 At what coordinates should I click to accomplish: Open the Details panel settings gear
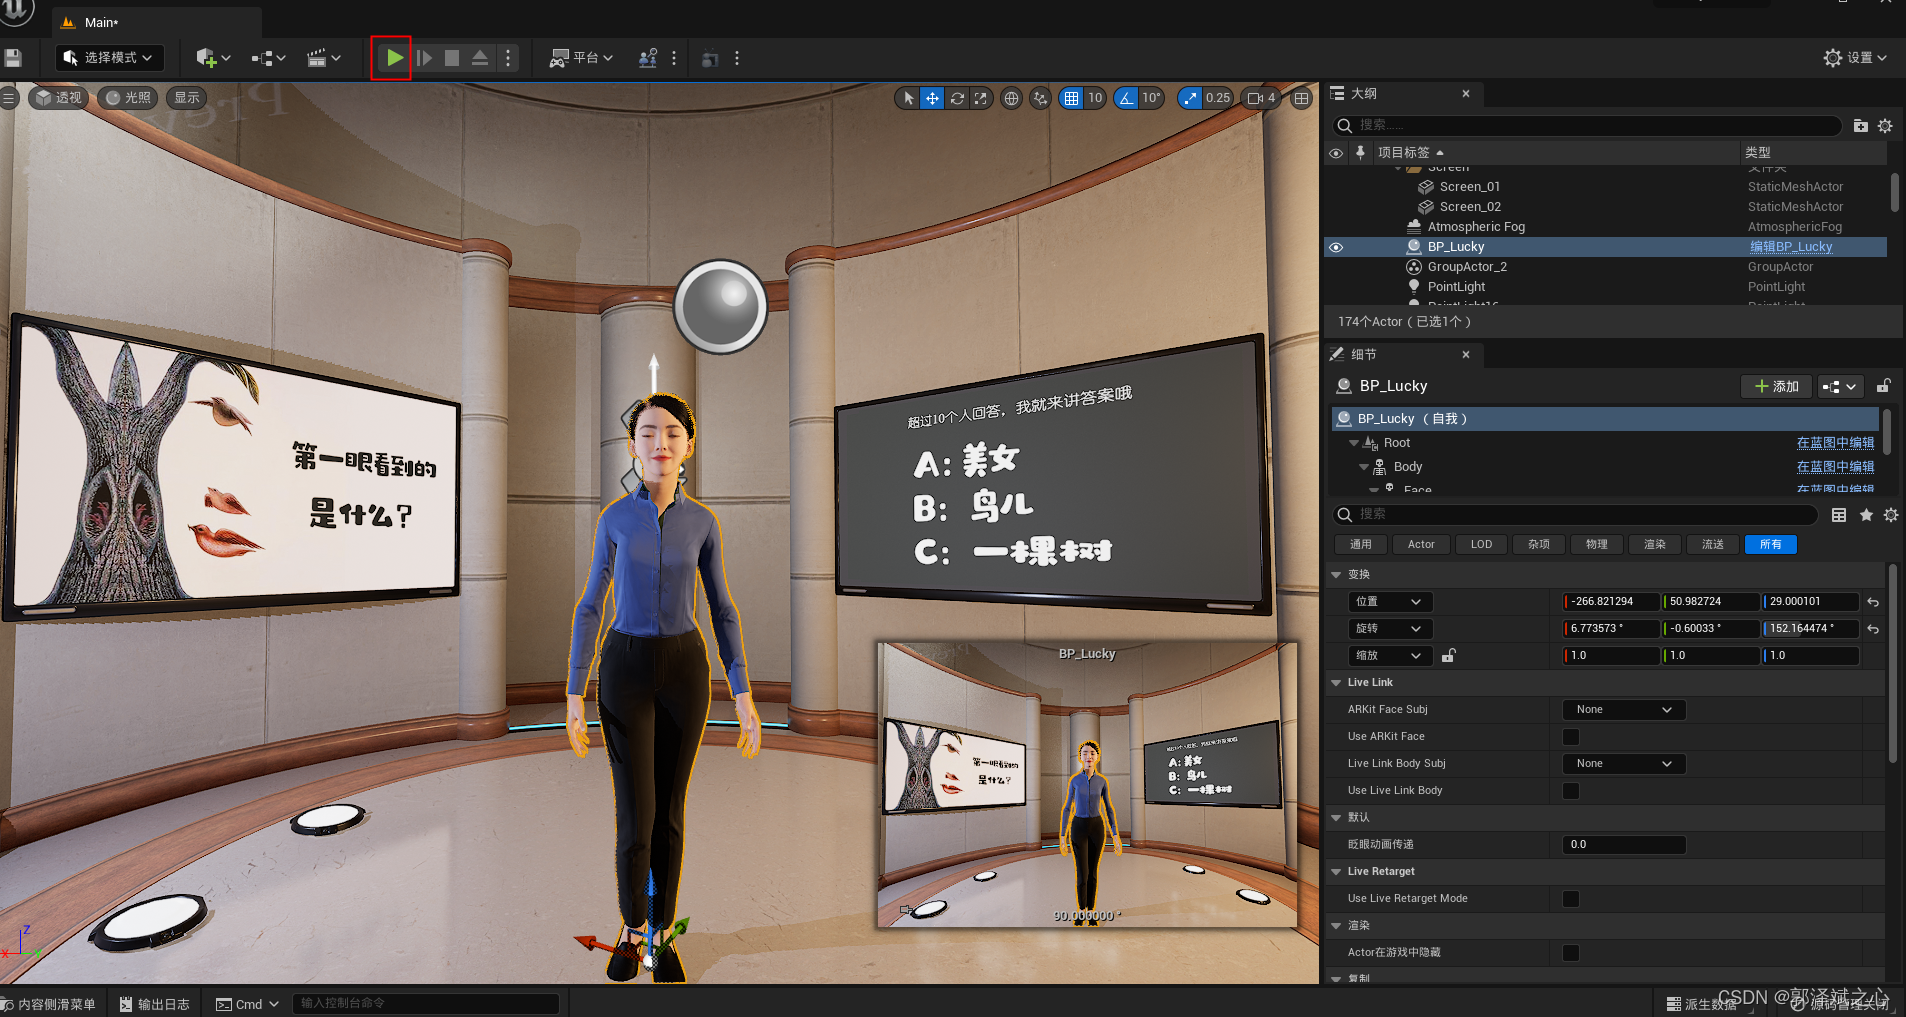(x=1890, y=515)
